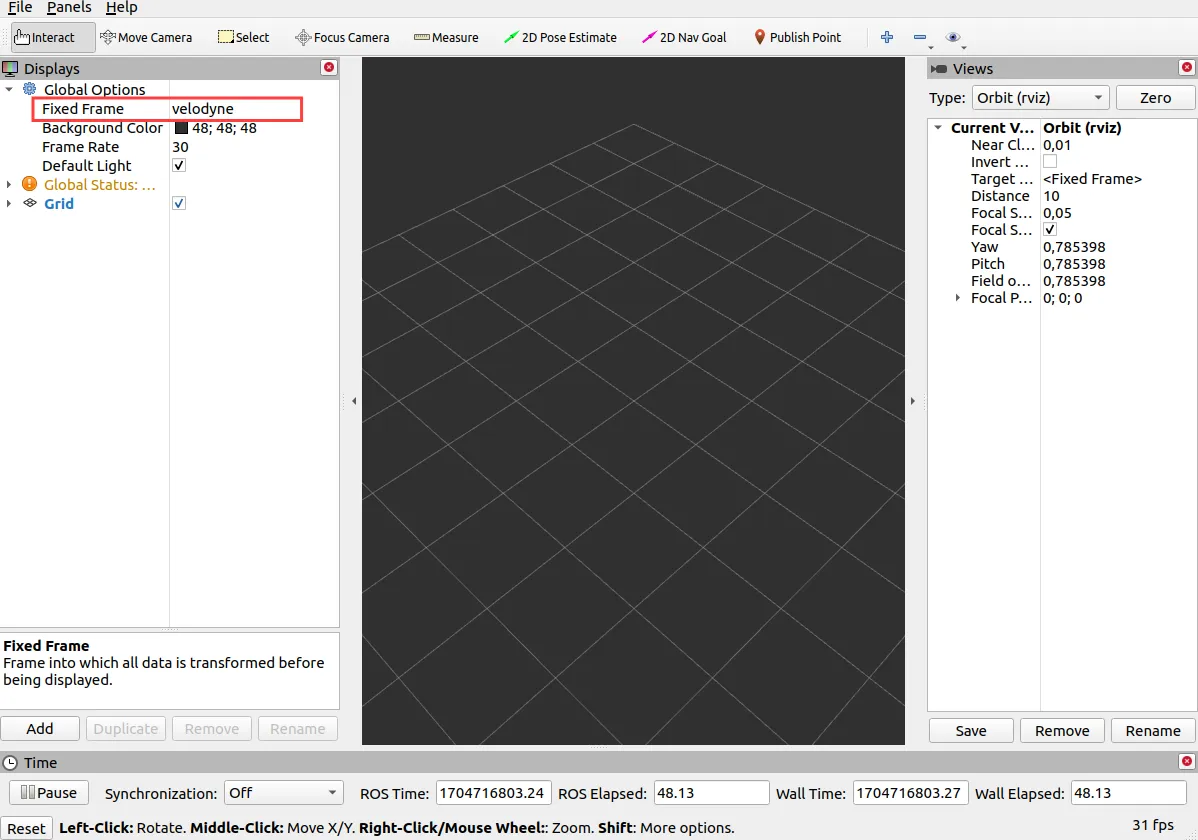The height and width of the screenshot is (840, 1198).
Task: Click the Add display button
Action: point(40,729)
